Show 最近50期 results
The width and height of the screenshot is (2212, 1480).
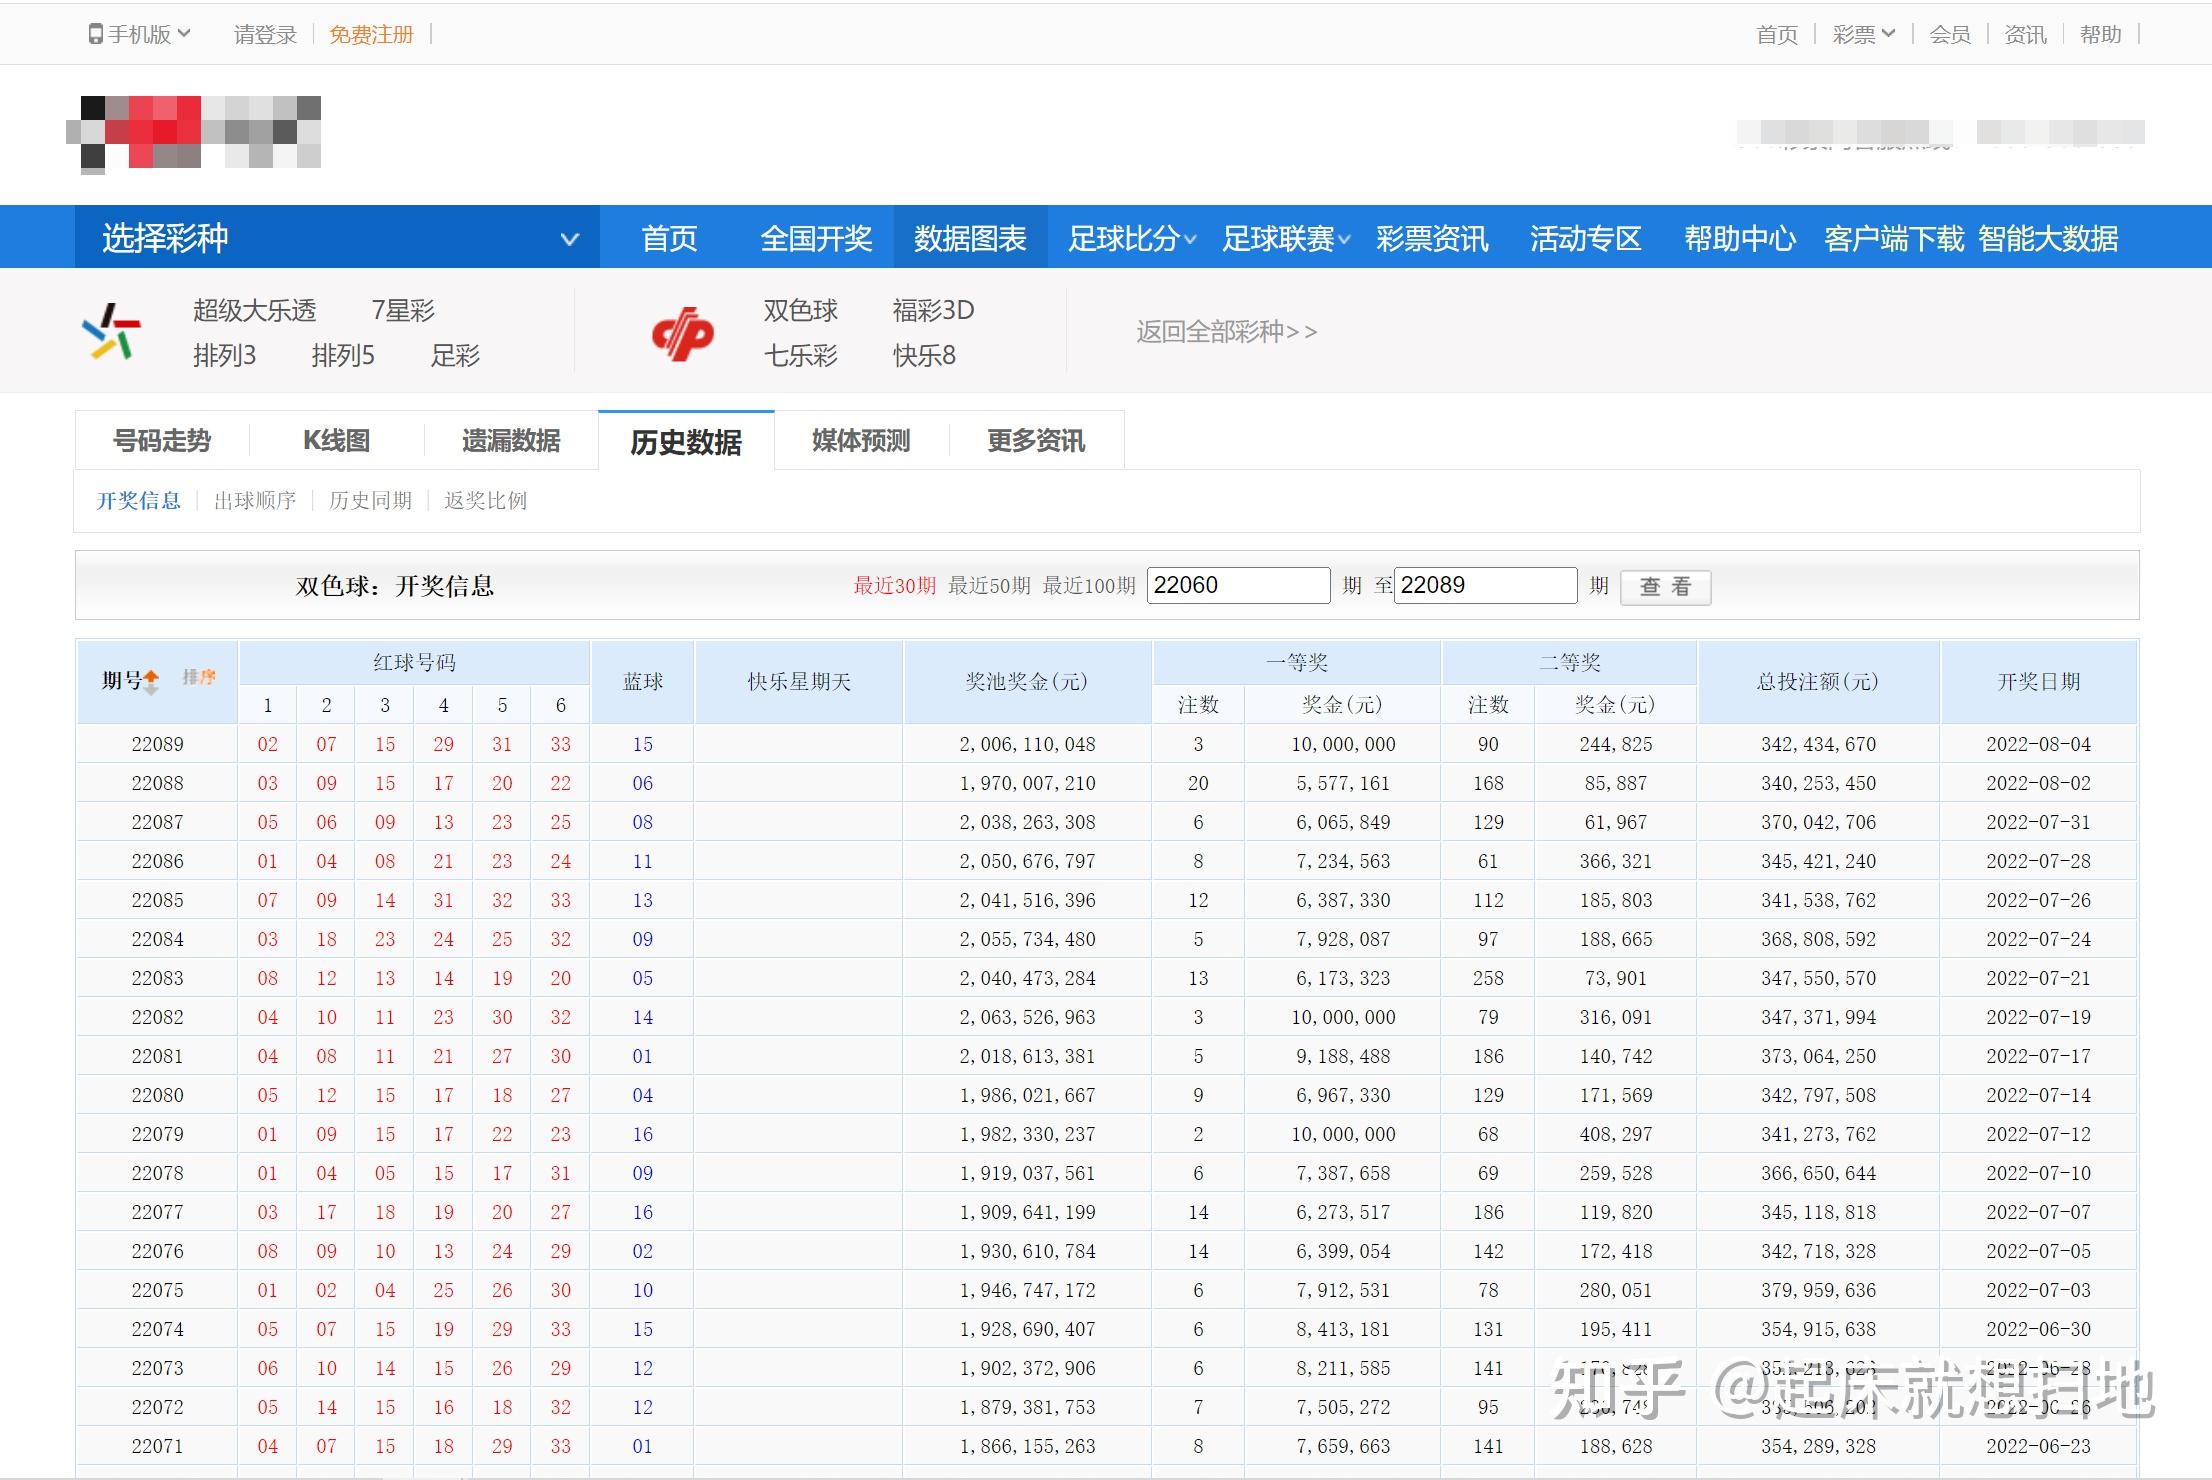989,585
